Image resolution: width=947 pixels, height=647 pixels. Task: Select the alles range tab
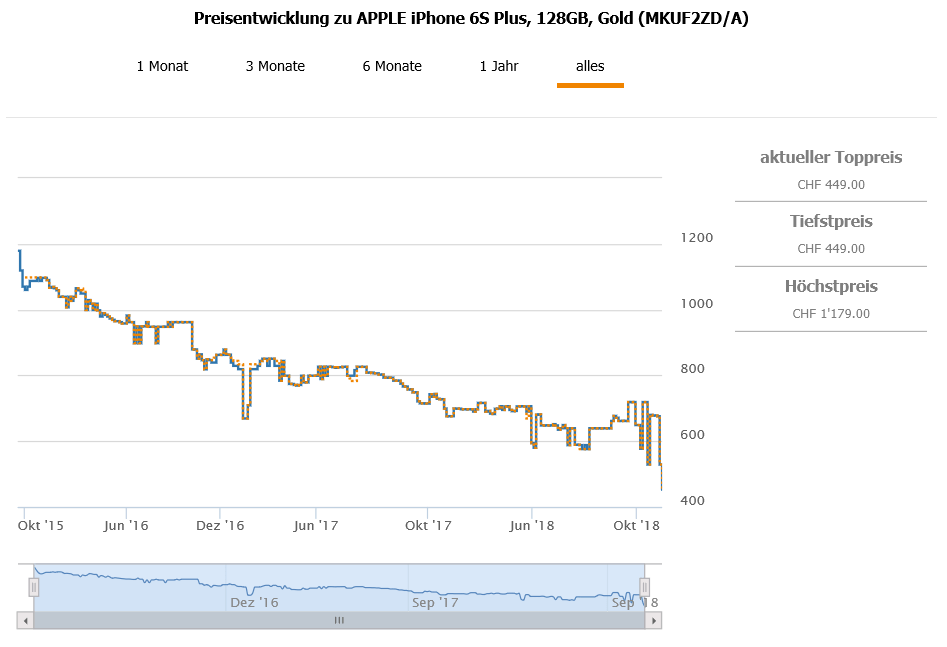point(590,67)
